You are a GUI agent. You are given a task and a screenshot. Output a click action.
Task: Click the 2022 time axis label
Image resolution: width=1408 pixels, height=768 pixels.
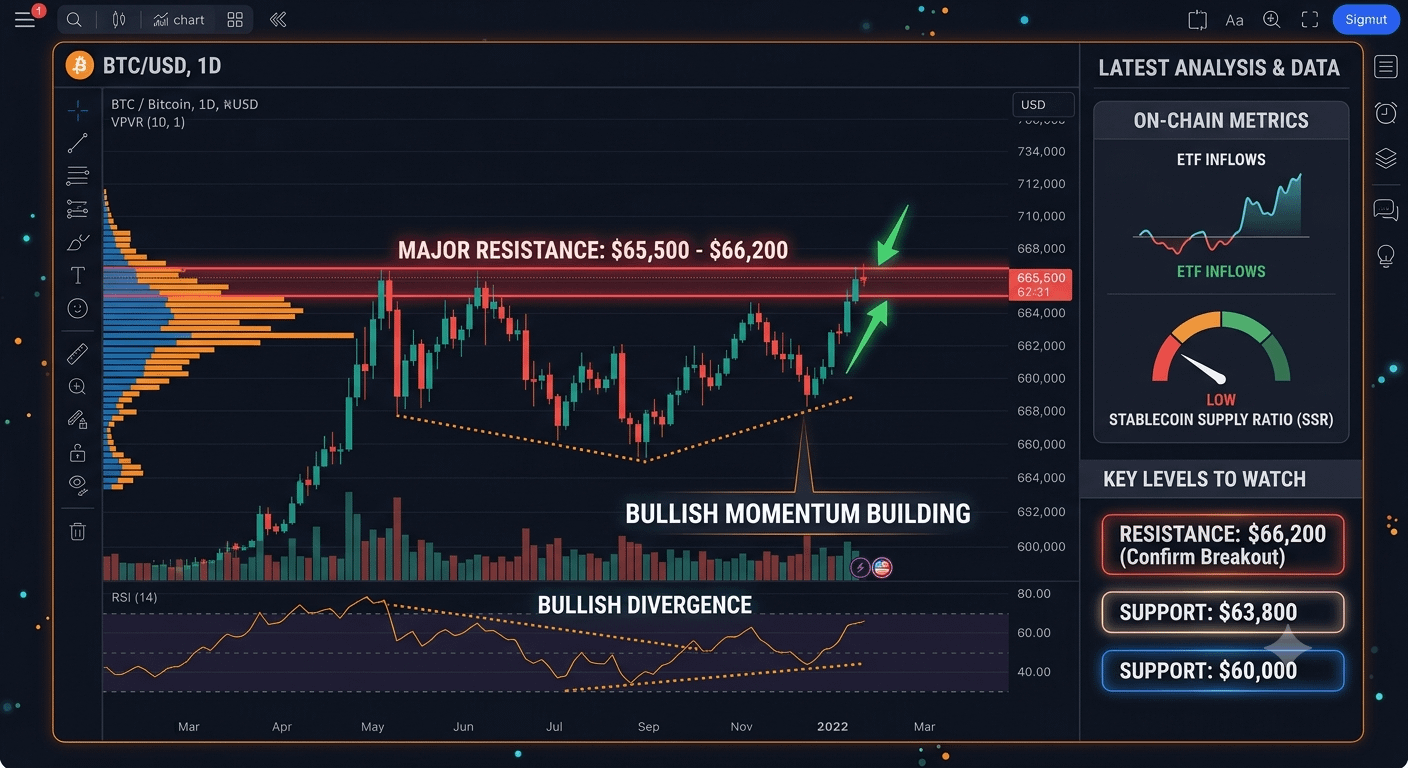832,727
